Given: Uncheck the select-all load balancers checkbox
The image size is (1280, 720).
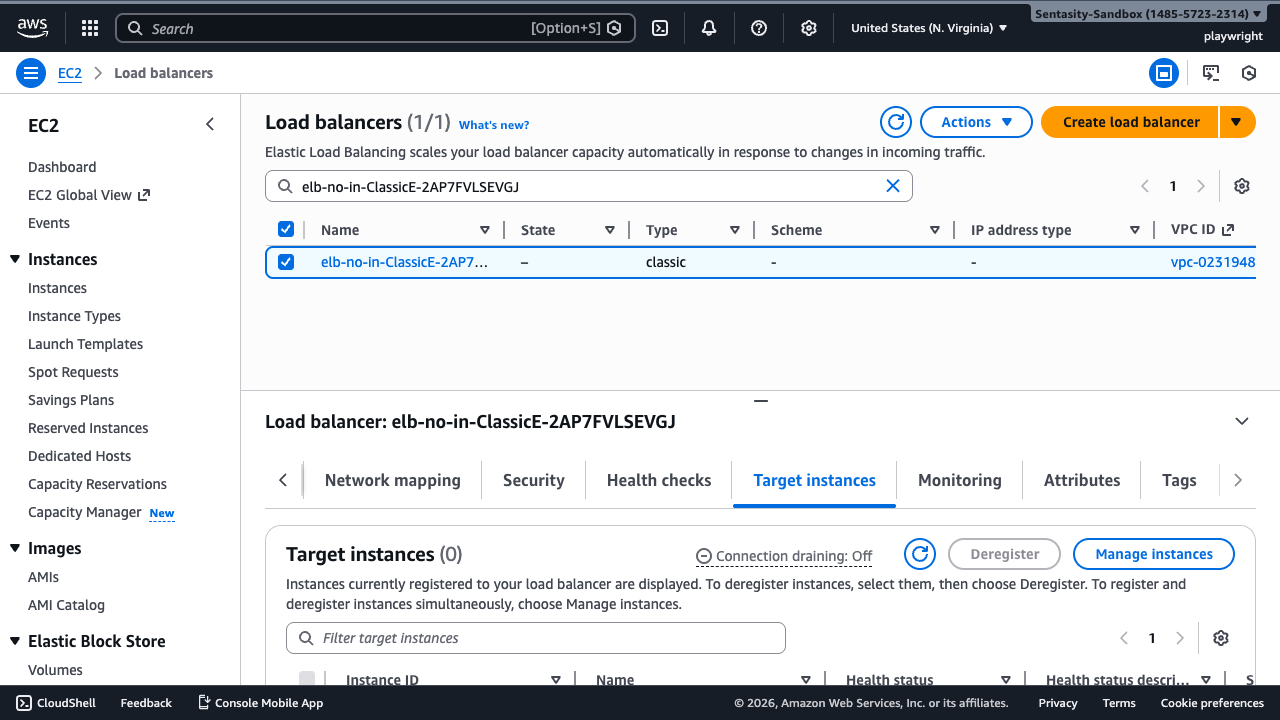Looking at the screenshot, I should 286,230.
